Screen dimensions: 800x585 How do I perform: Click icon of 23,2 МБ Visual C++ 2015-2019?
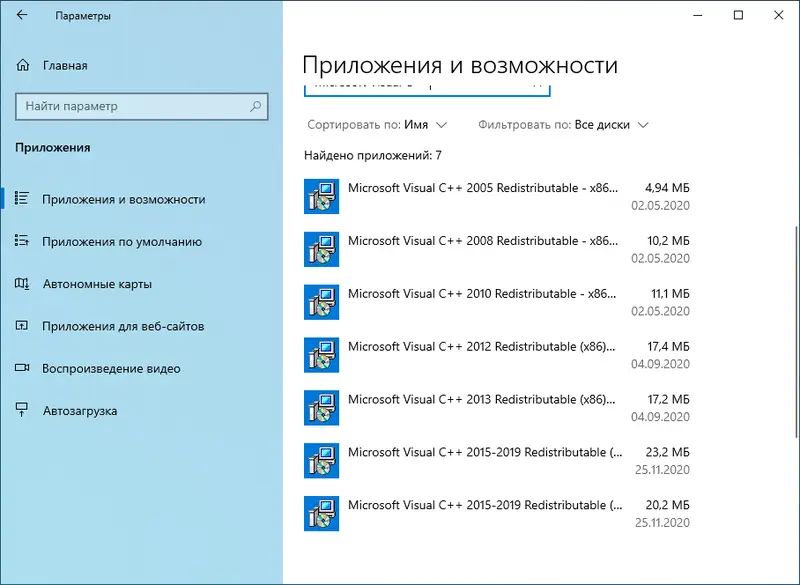coord(321,461)
